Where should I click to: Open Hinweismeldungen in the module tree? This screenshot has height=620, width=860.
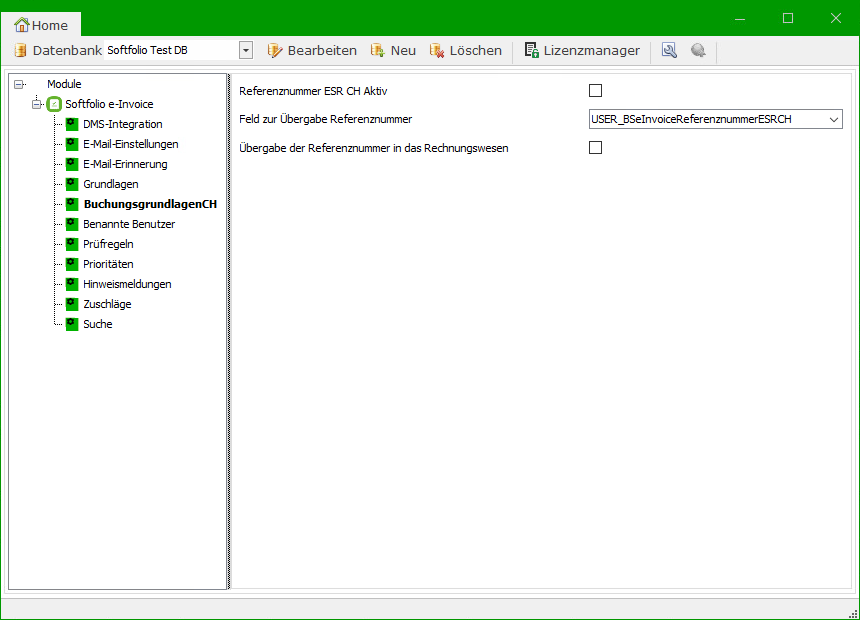click(x=127, y=284)
